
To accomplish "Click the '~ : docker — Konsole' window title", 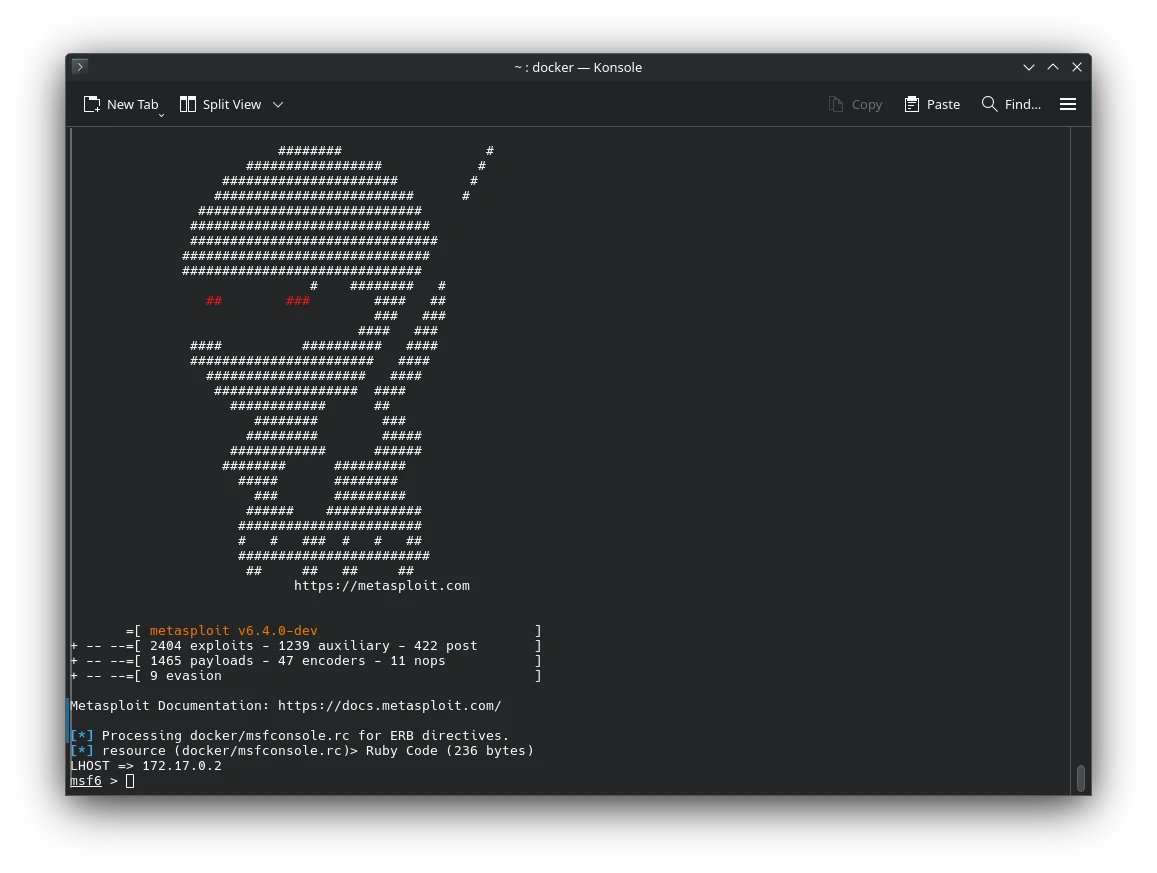I will point(578,67).
